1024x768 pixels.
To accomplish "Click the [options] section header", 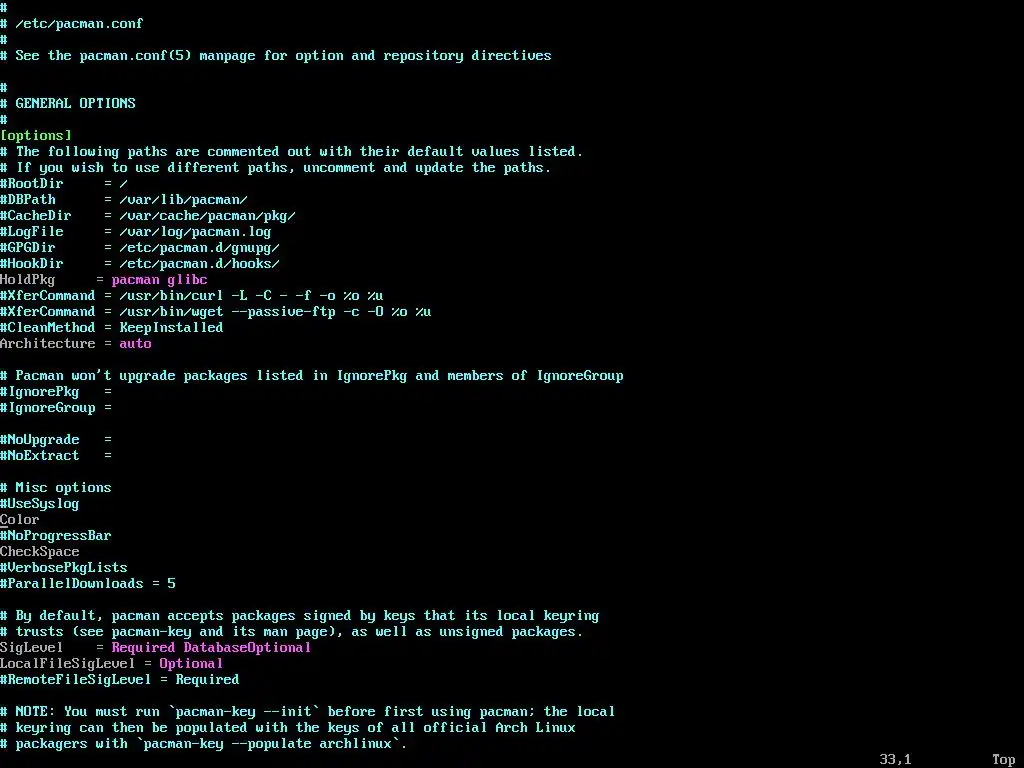I will (x=36, y=136).
